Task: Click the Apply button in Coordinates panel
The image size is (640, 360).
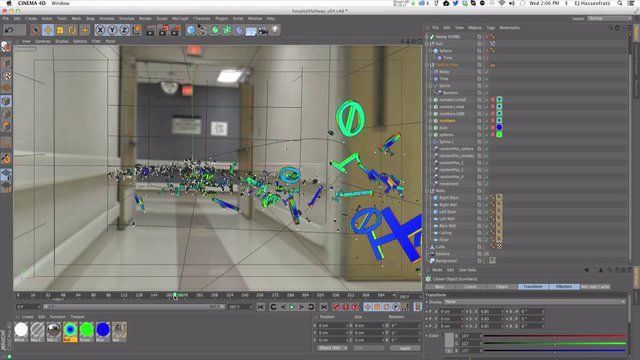Action: tap(405, 348)
